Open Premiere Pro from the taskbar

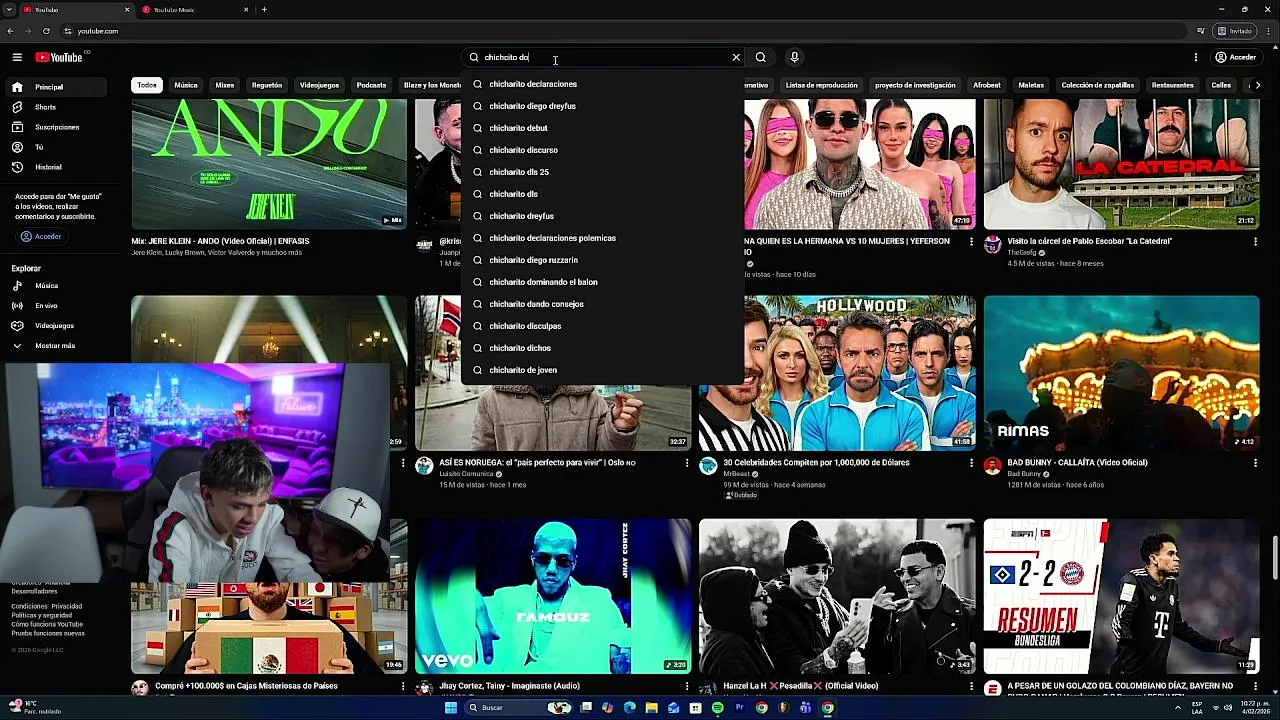click(x=740, y=708)
